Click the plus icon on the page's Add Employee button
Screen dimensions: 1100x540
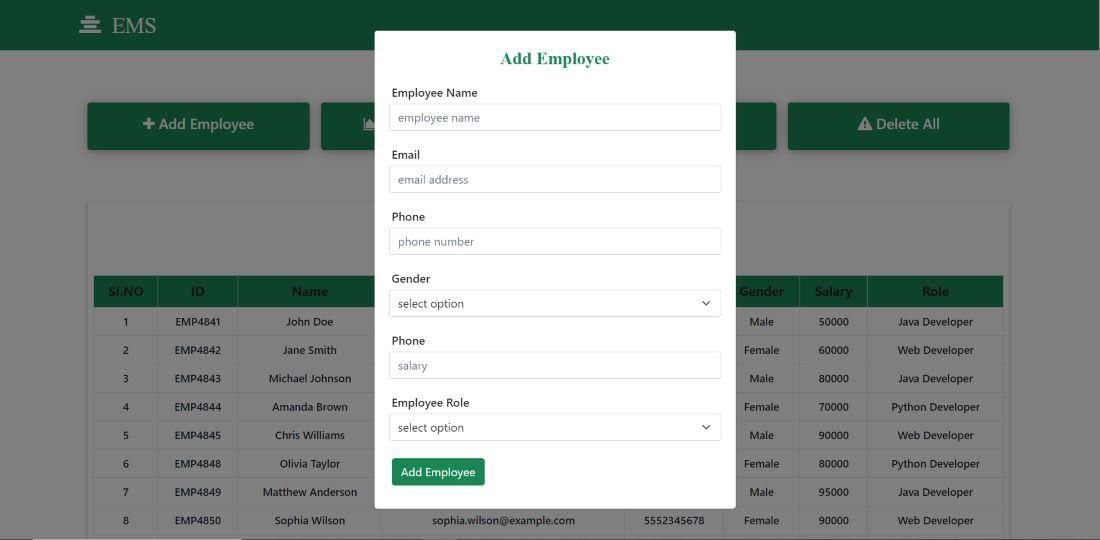click(x=149, y=123)
